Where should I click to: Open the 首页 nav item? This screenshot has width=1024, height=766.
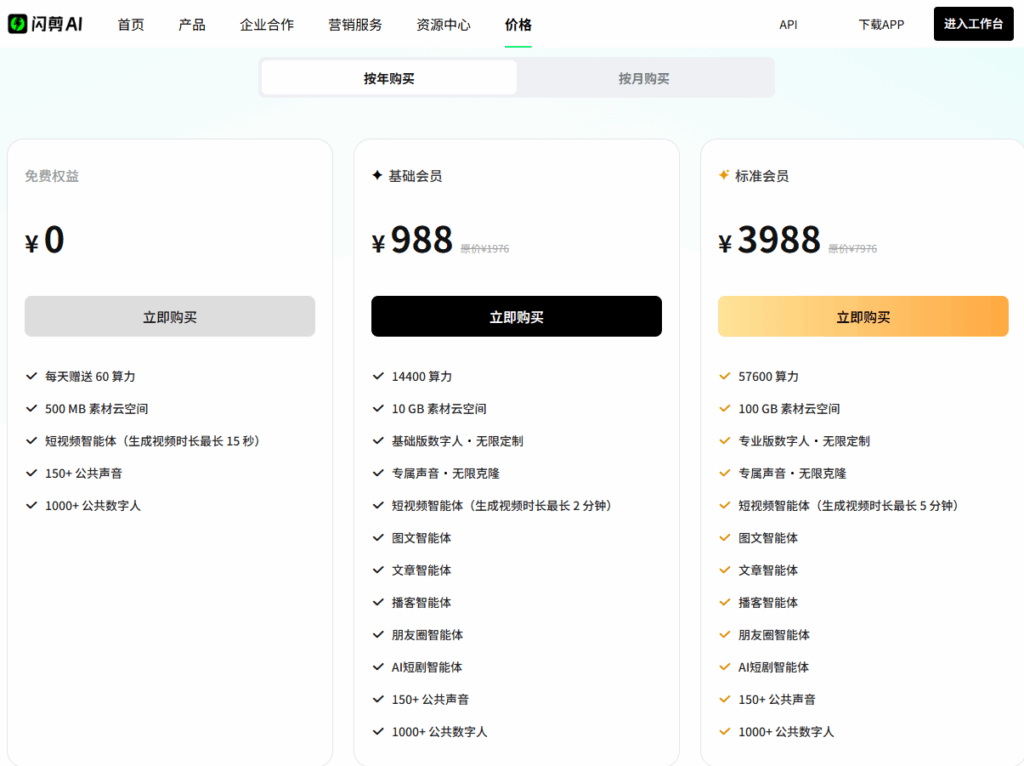click(131, 25)
